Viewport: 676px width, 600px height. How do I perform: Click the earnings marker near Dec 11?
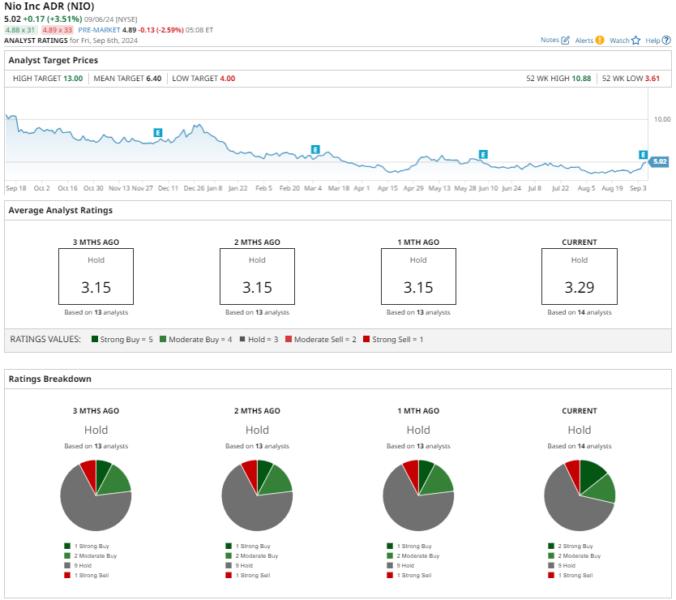[x=158, y=132]
